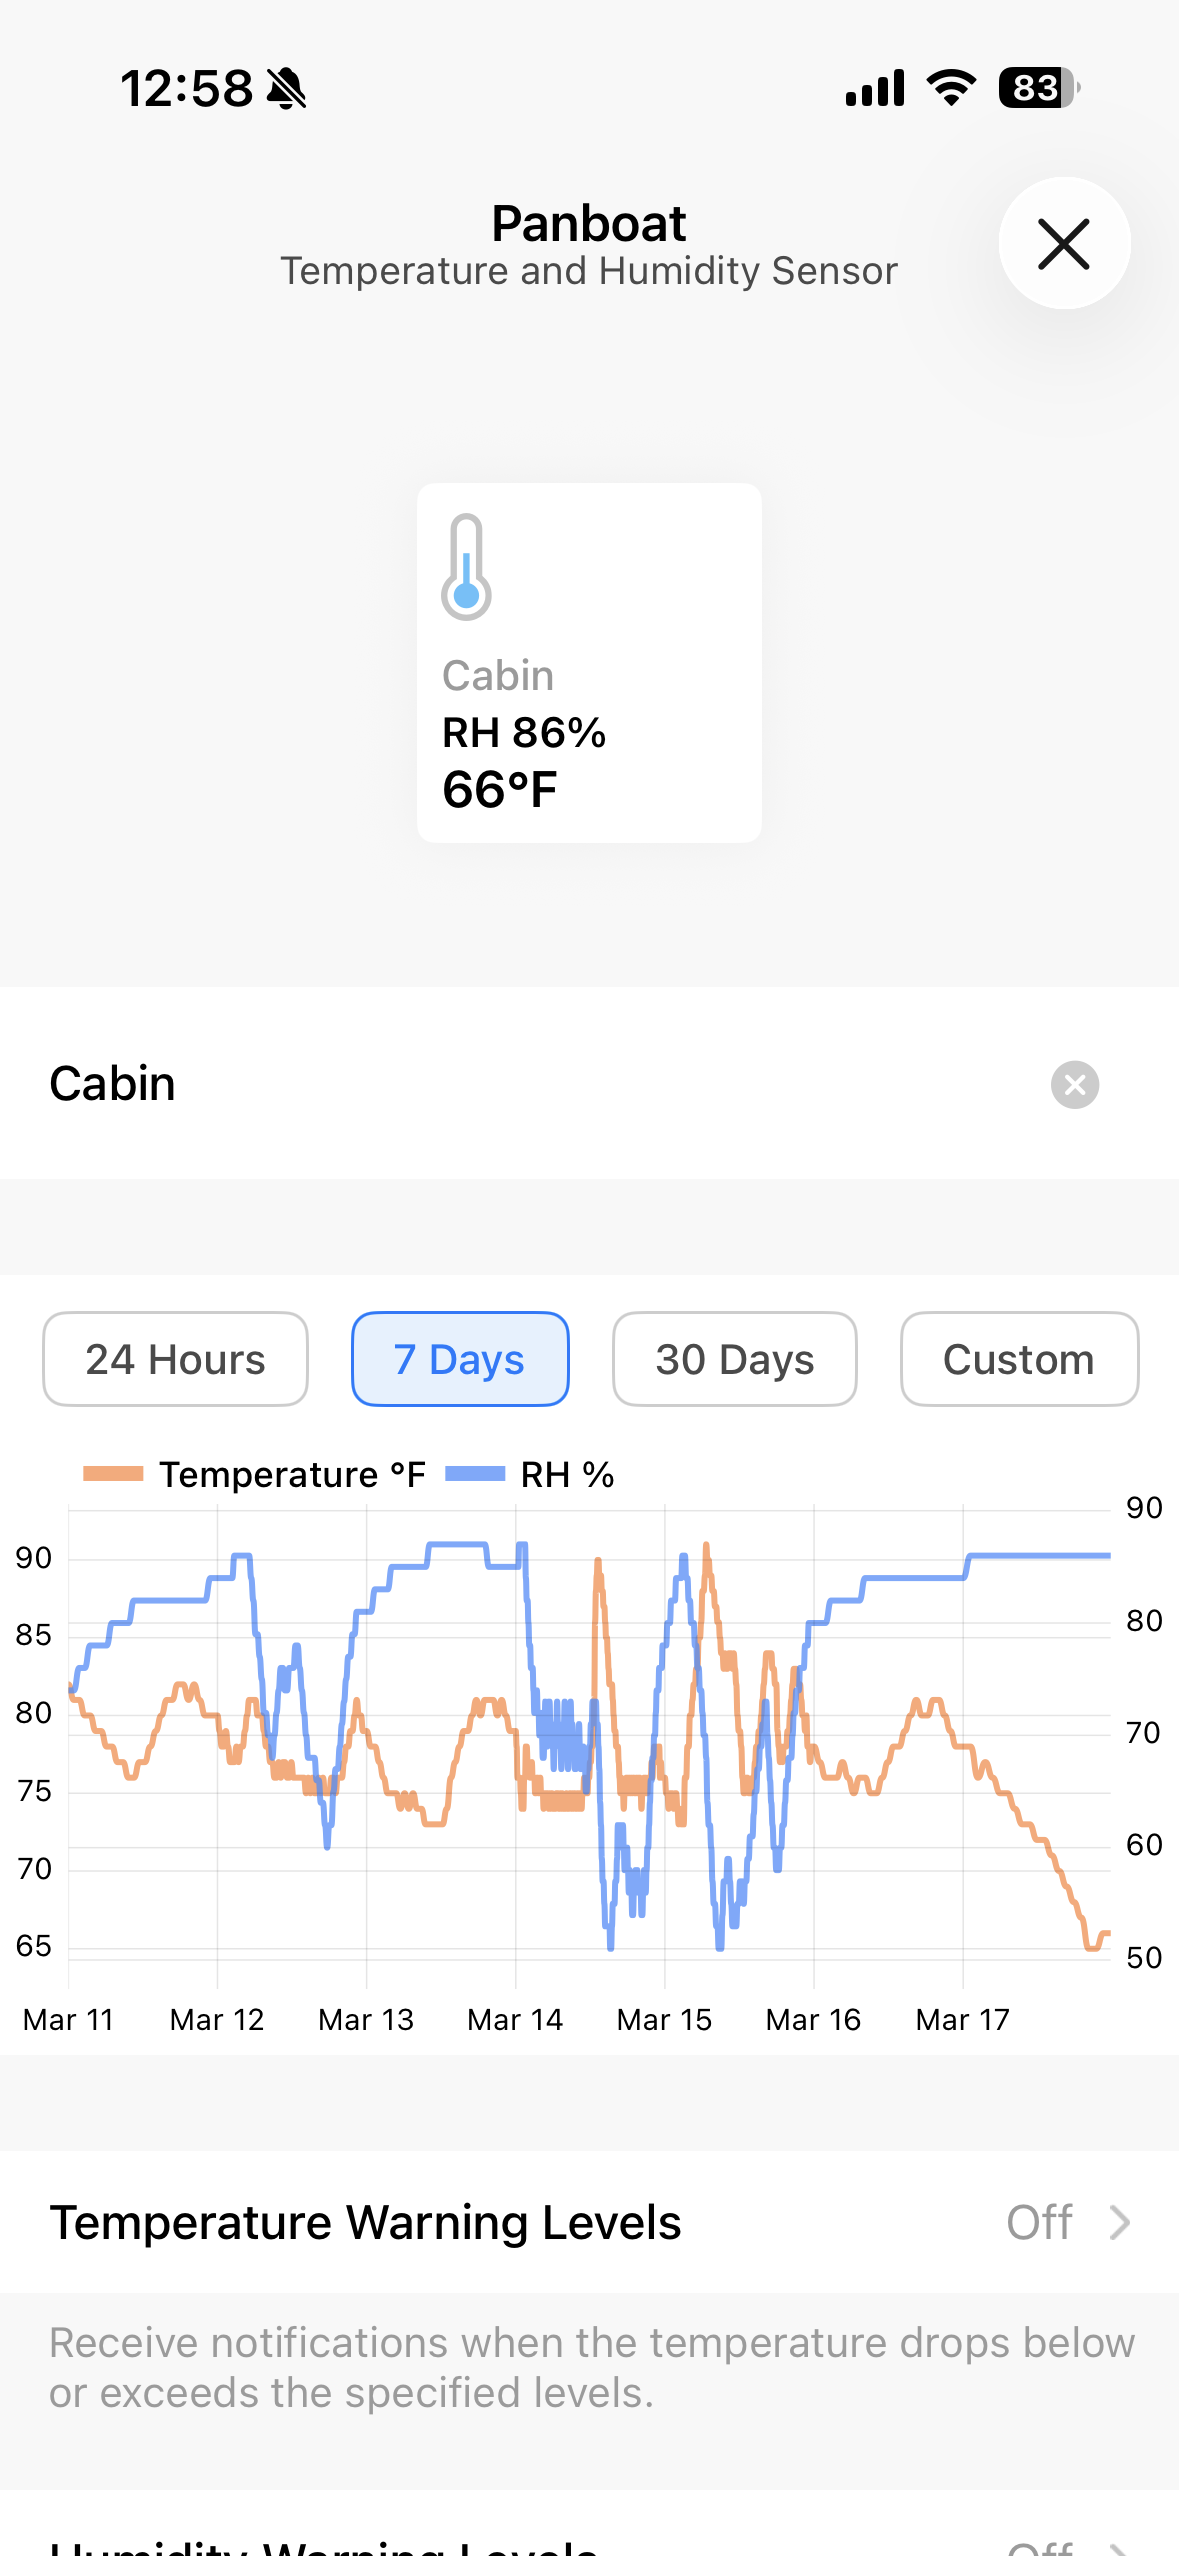Close the Panboat sensor screen
This screenshot has width=1179, height=2556.
(1064, 244)
